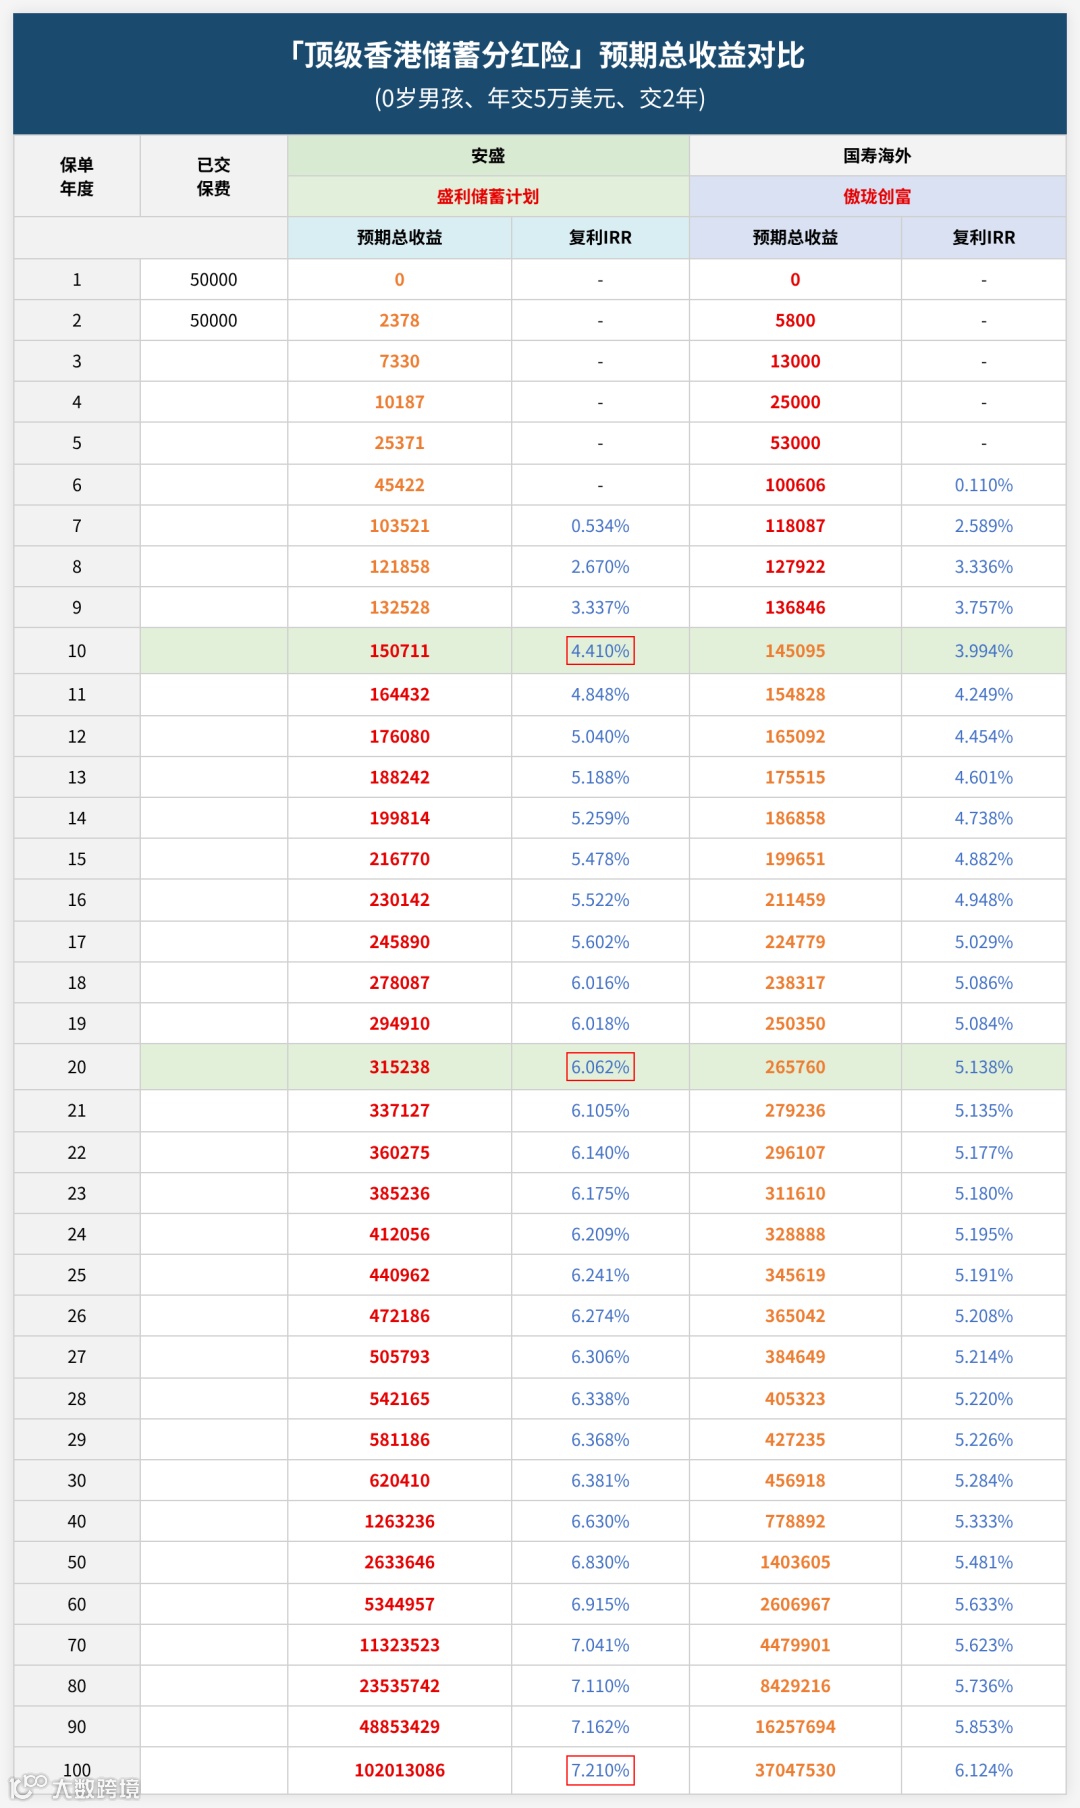Click the 盛利储蓄计划 product name

click(488, 197)
